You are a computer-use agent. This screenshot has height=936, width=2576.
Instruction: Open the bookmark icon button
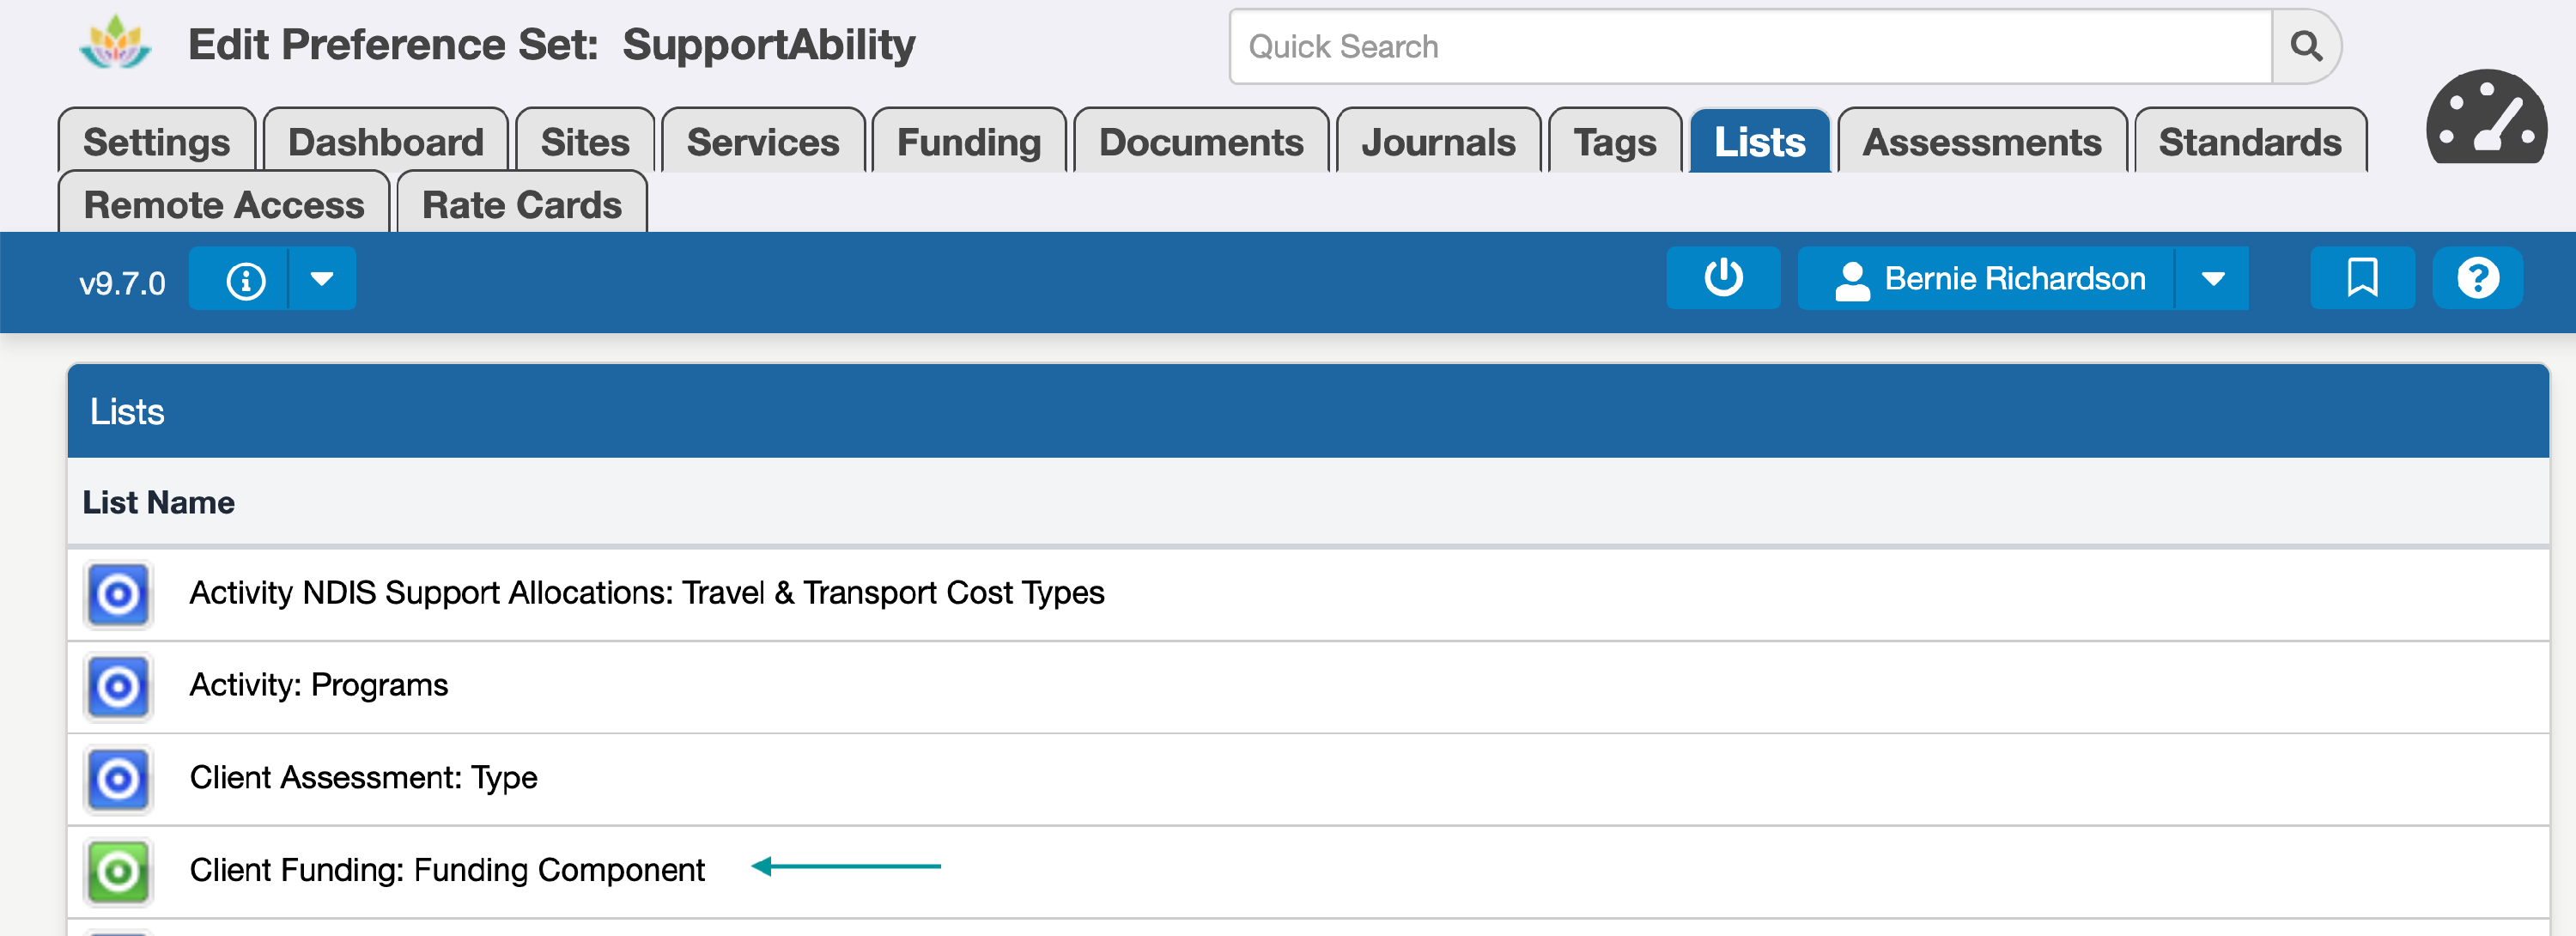[2361, 278]
